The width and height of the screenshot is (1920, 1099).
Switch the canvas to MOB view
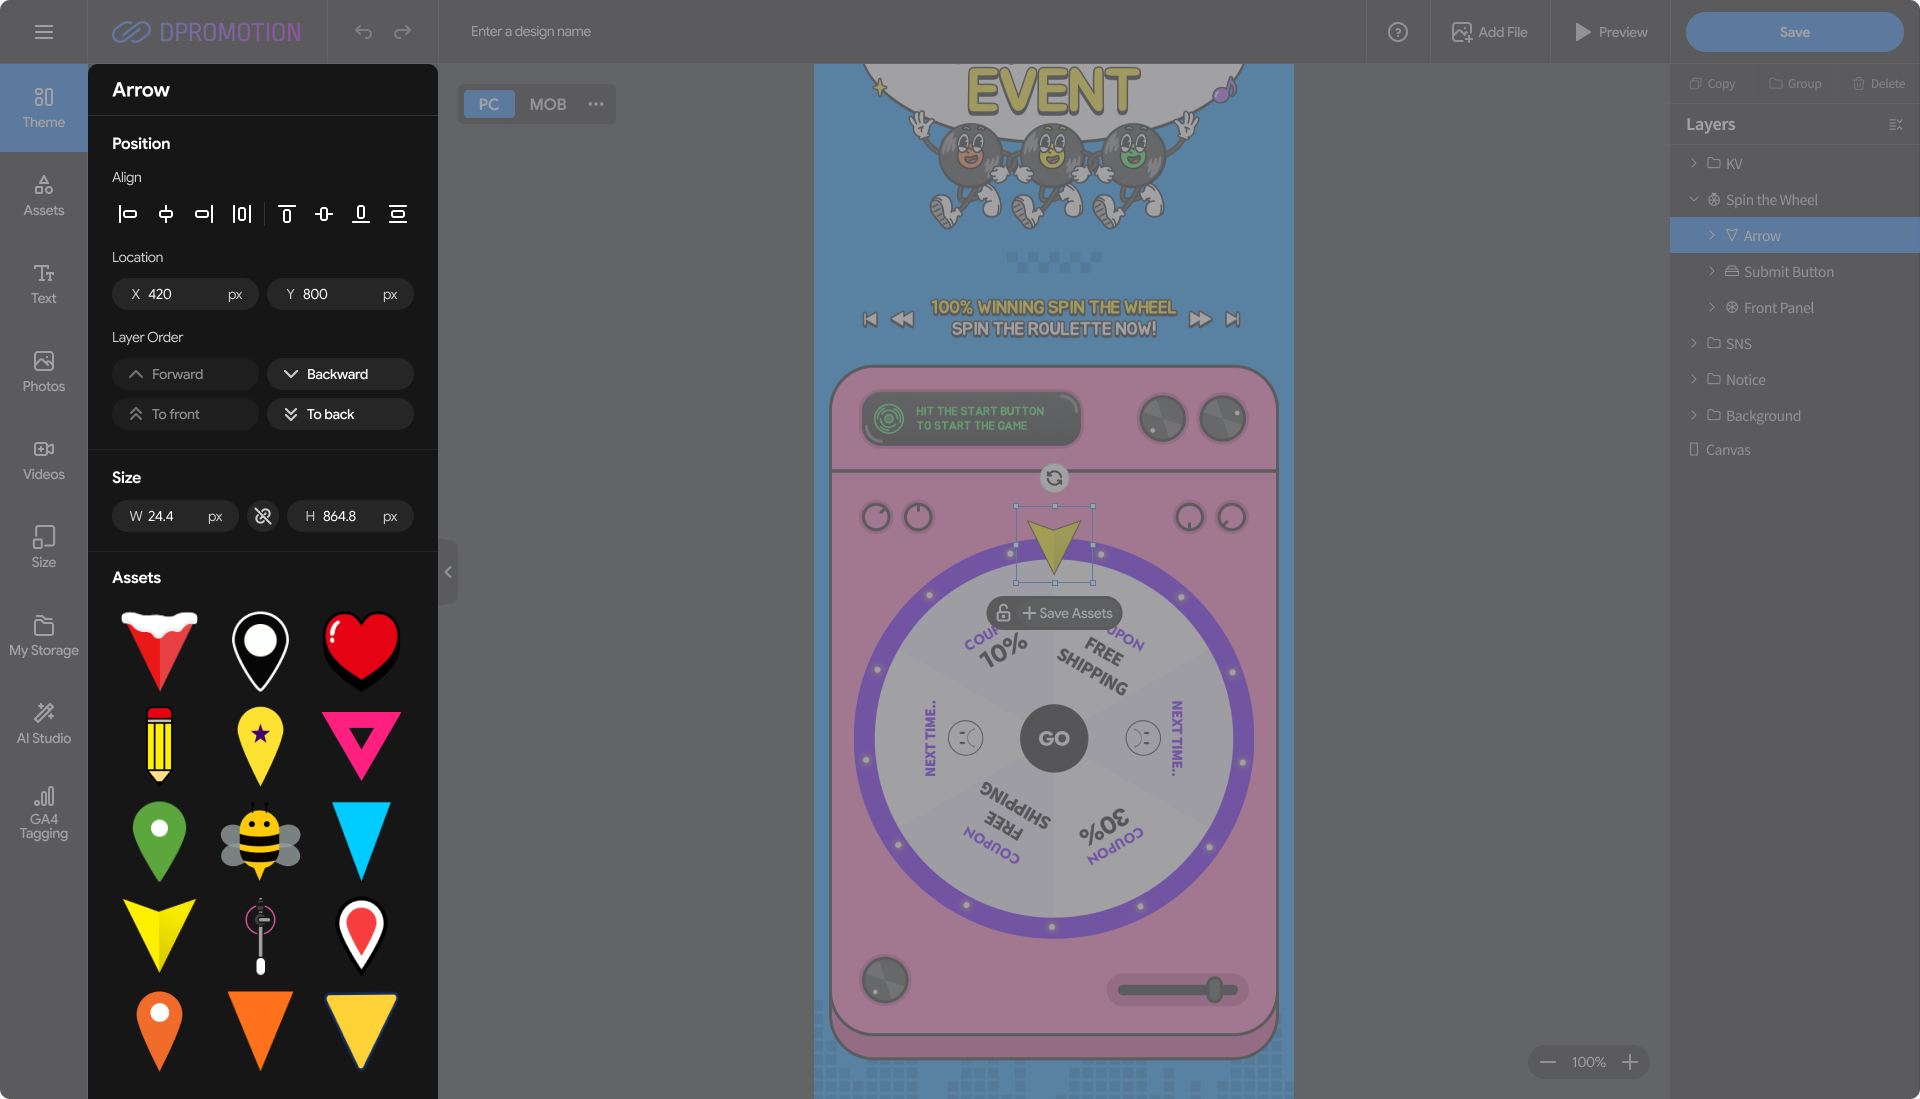point(547,104)
